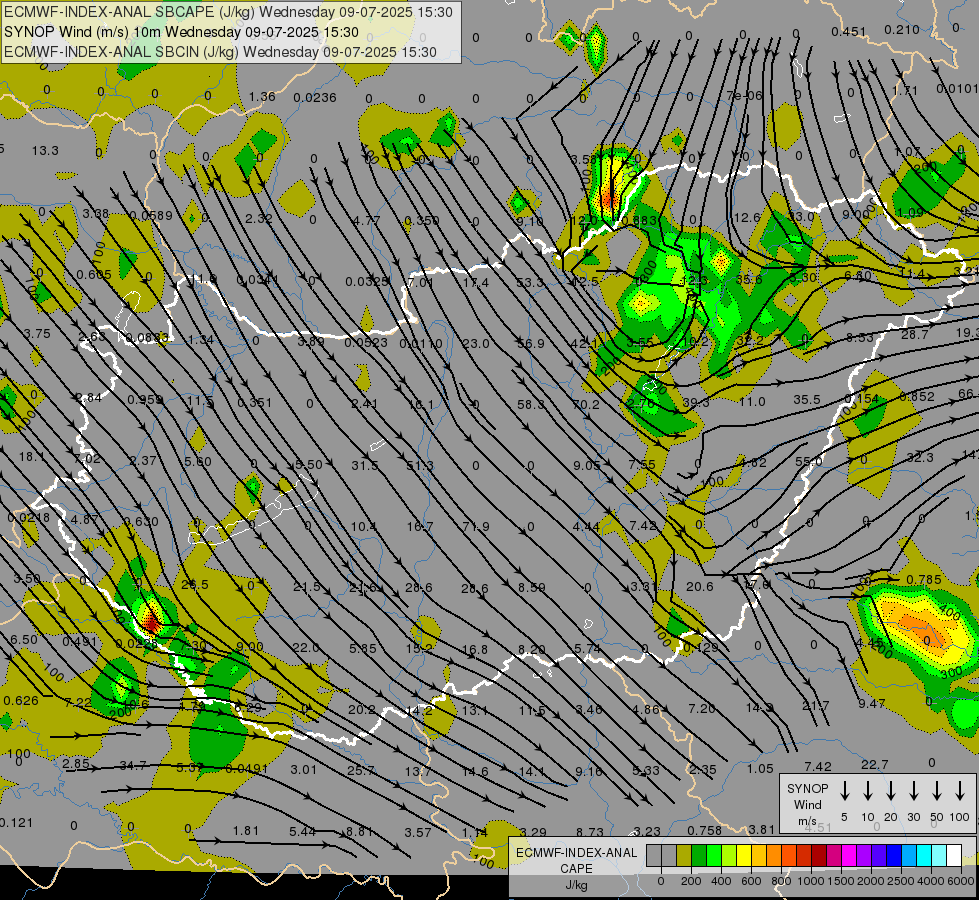The height and width of the screenshot is (900, 979).
Task: Click the map value '4.77'
Action: (366, 220)
